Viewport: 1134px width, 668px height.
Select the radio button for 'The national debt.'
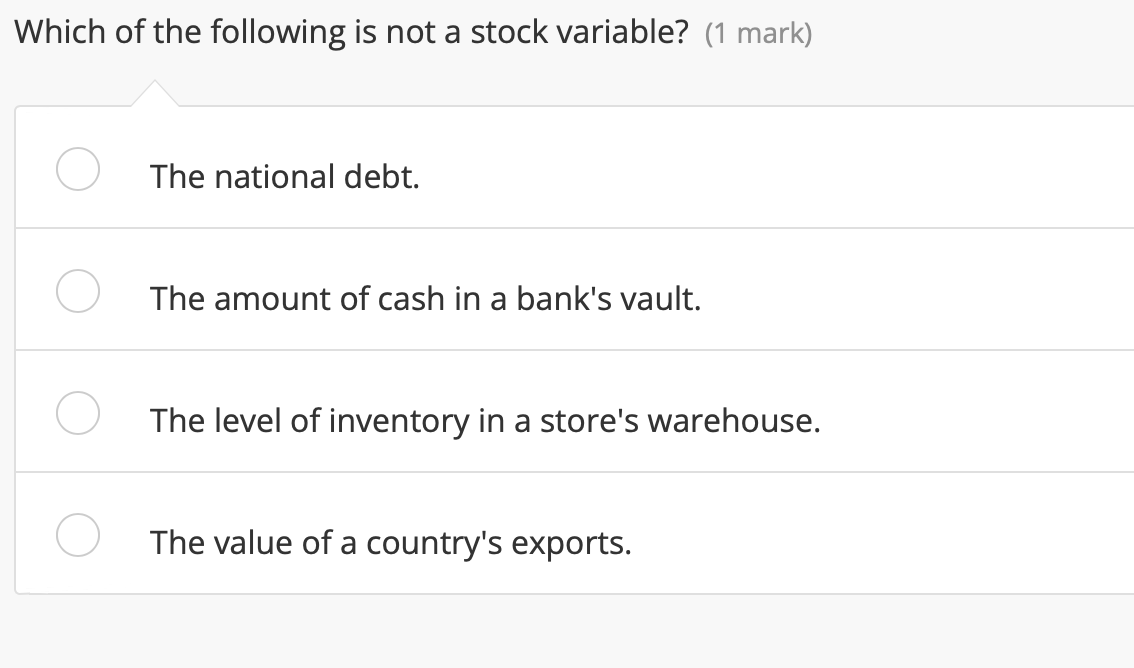pyautogui.click(x=78, y=170)
